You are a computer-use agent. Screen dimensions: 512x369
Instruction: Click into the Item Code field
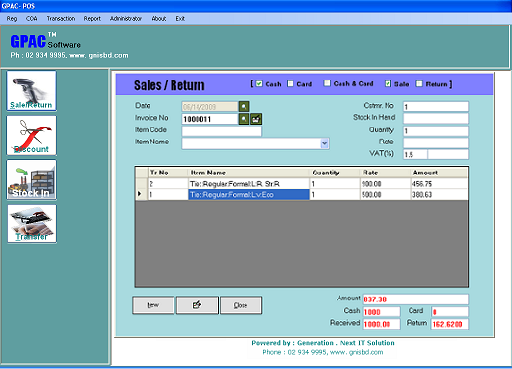pos(222,131)
